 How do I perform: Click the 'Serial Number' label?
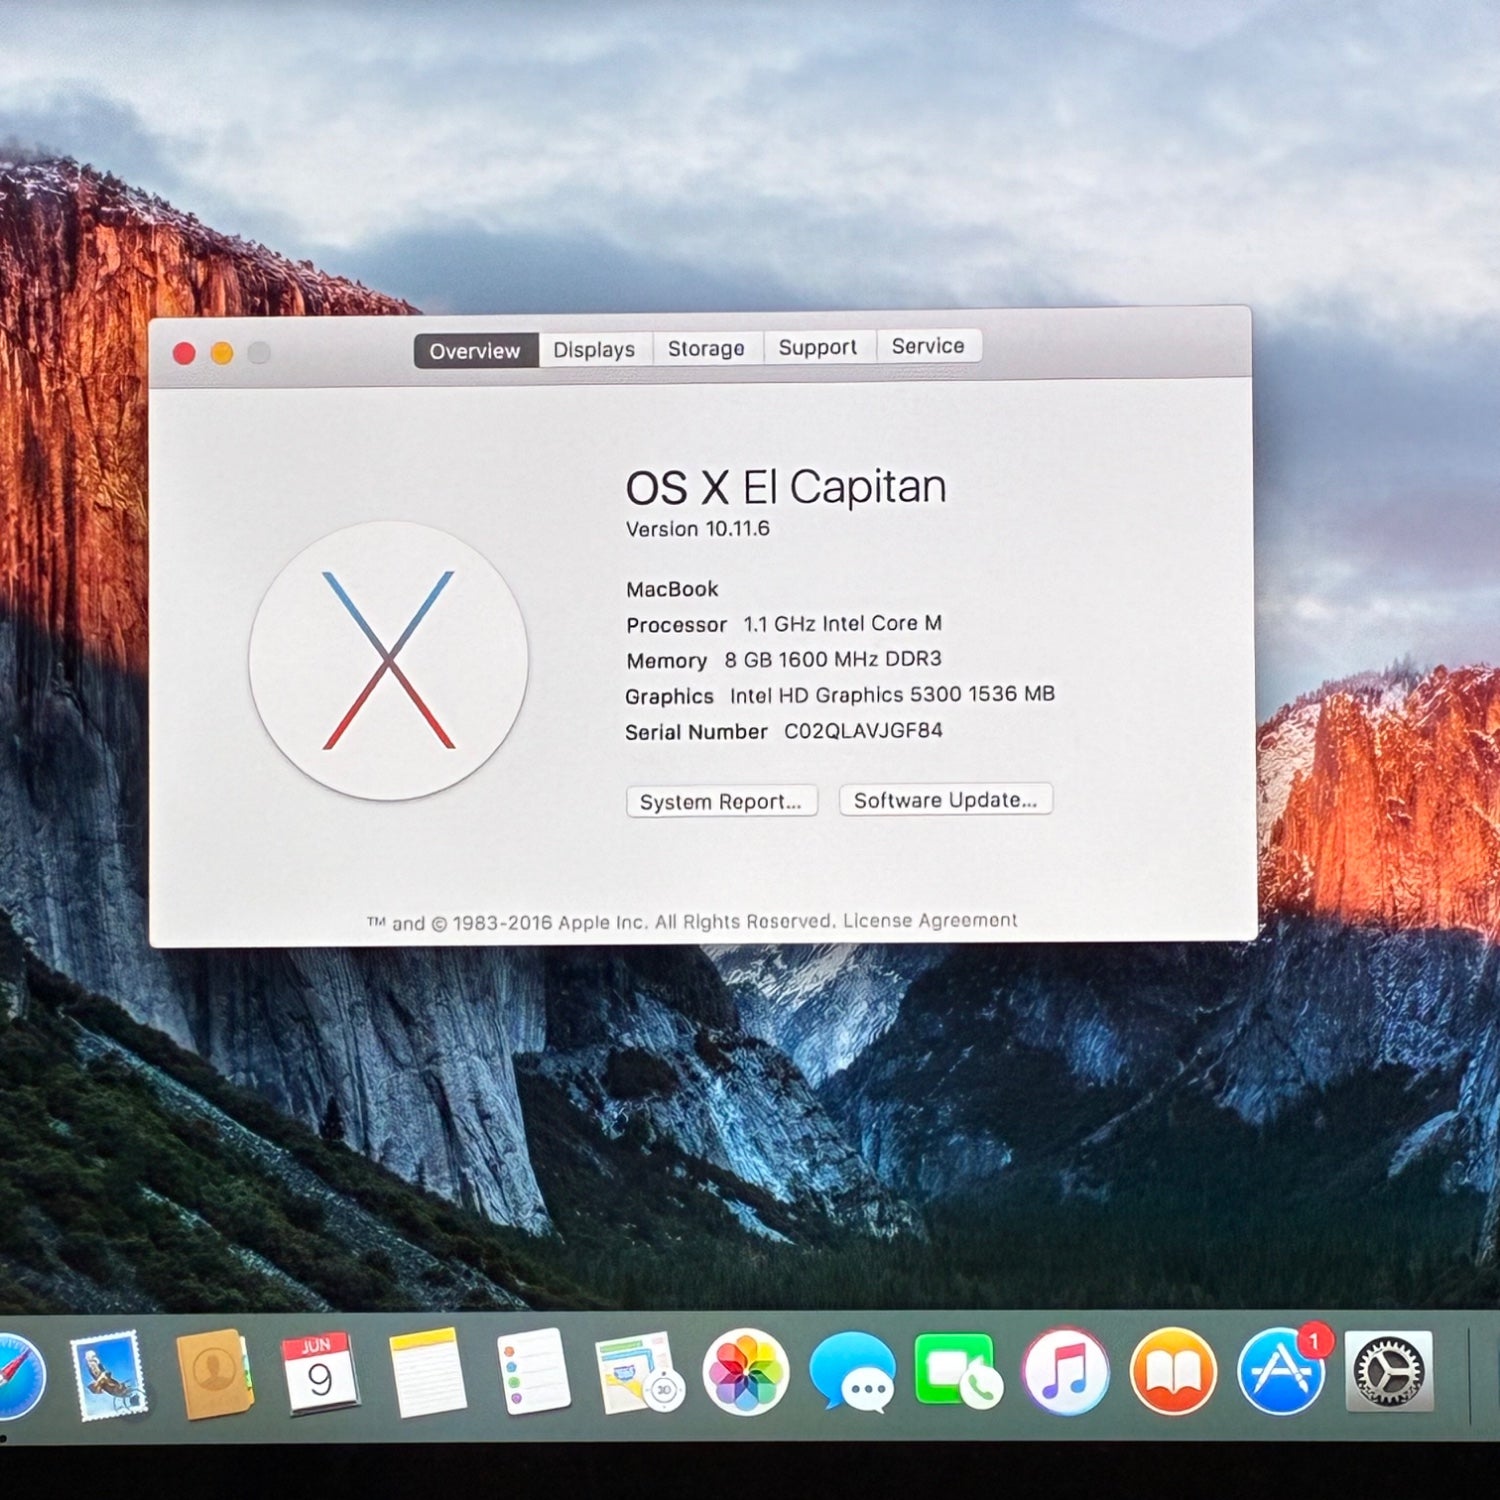coord(696,733)
